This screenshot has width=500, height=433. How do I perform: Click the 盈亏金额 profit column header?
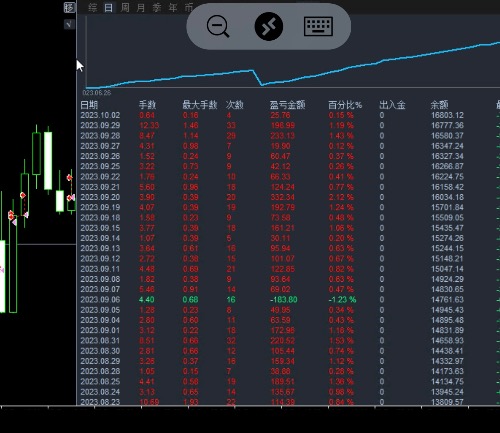pyautogui.click(x=287, y=105)
